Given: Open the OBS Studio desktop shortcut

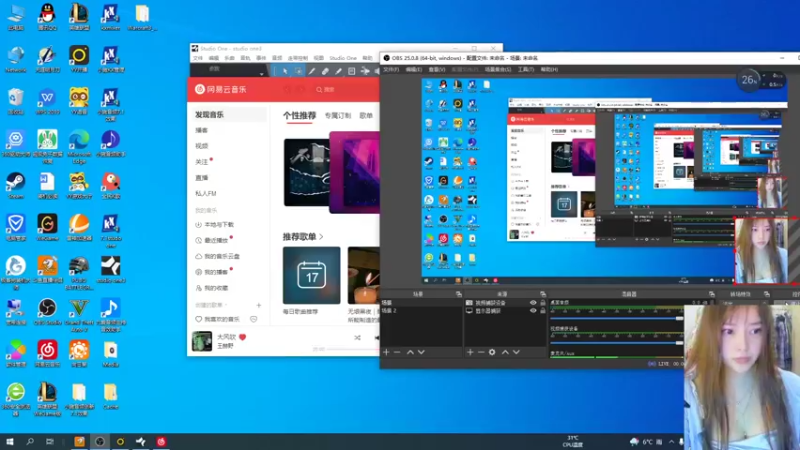Looking at the screenshot, I should (x=47, y=312).
